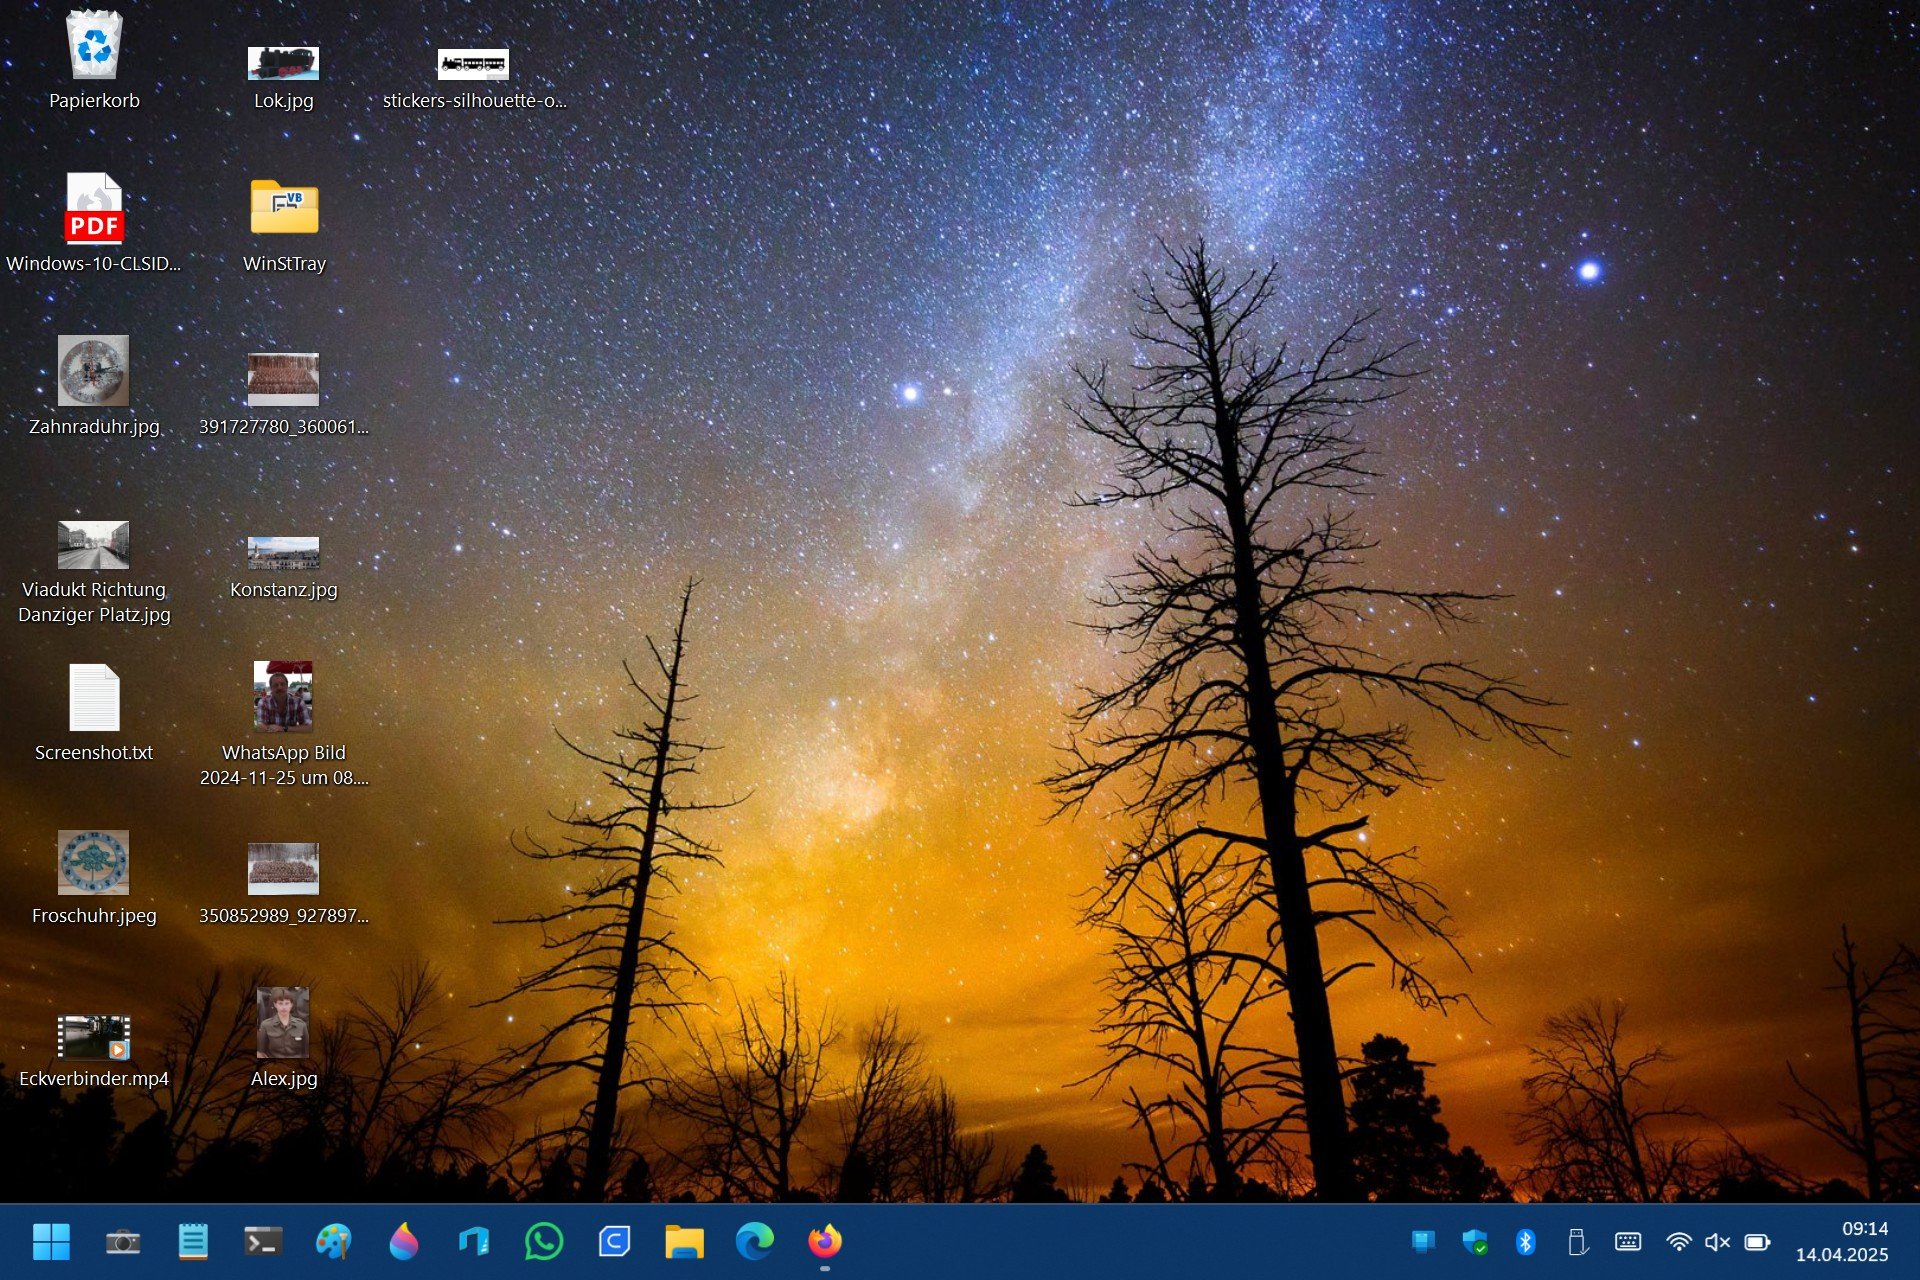
Task: Open the clock and date flyout
Action: [x=1842, y=1242]
